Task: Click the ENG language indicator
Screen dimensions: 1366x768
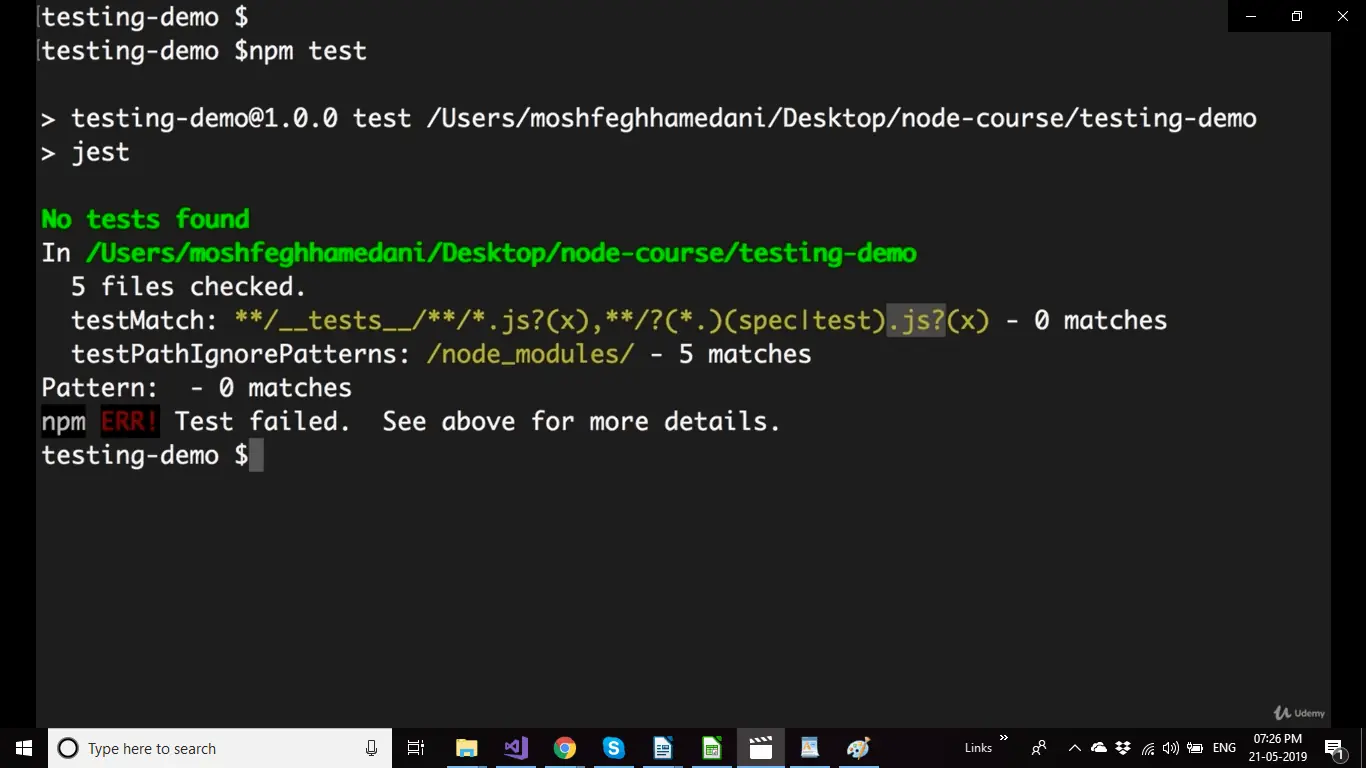Action: [1224, 748]
